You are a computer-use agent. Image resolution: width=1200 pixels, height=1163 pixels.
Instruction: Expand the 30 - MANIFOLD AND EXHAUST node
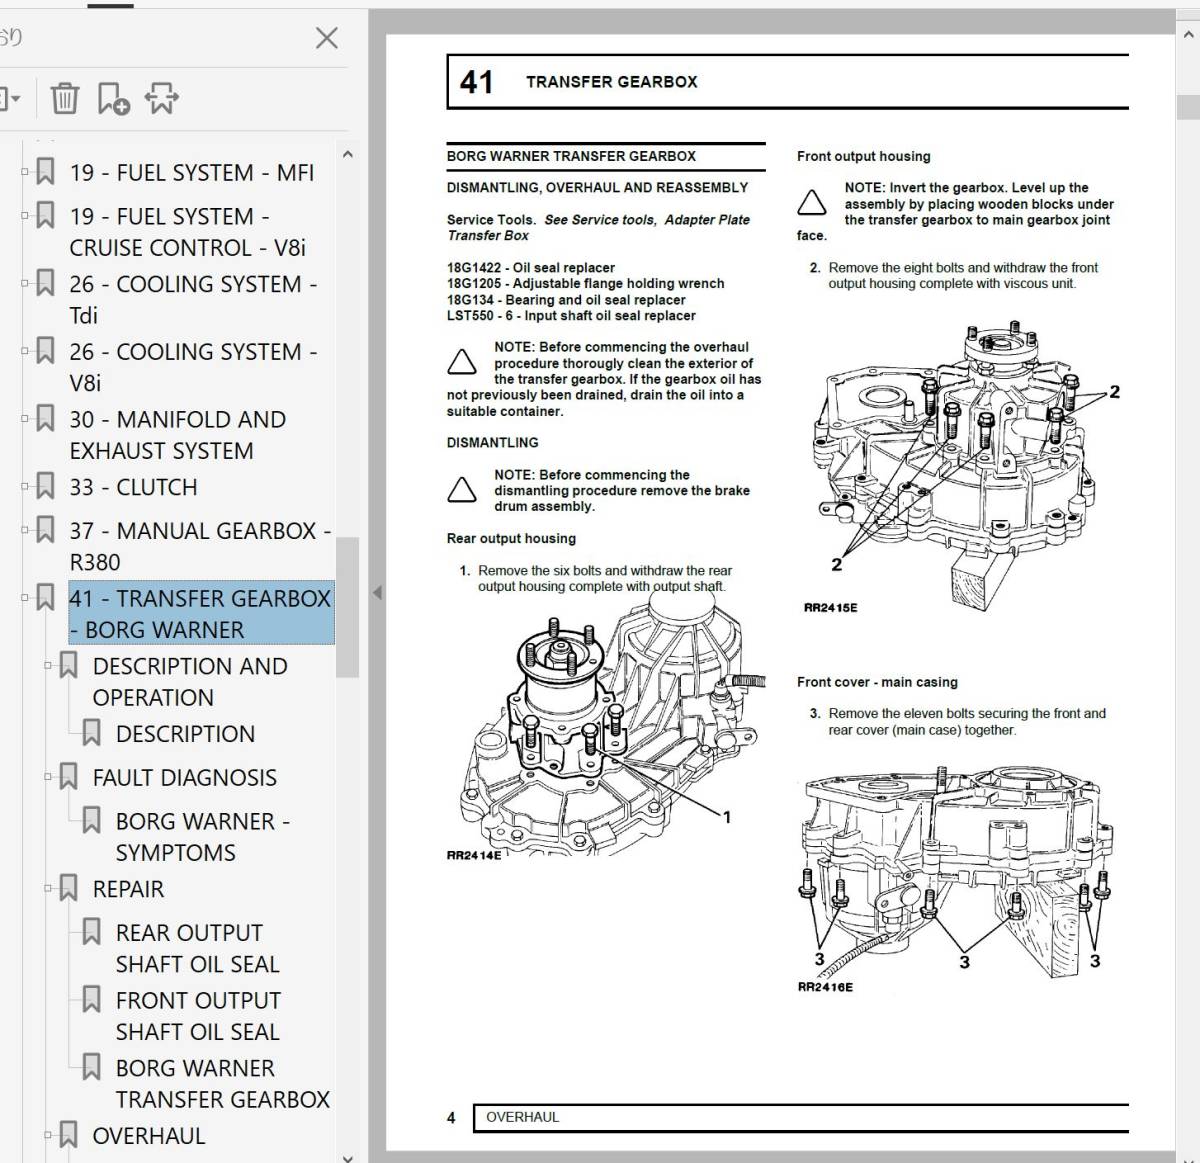[25, 419]
